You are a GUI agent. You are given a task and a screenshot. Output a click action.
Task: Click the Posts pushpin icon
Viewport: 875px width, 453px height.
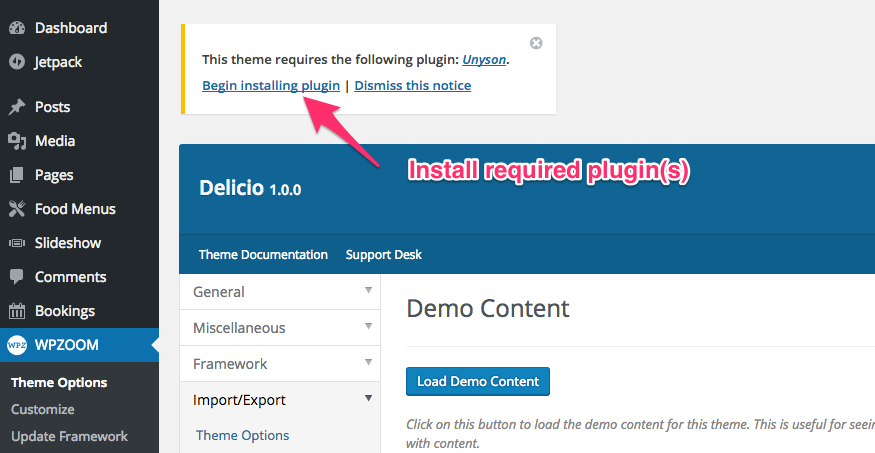[x=17, y=107]
